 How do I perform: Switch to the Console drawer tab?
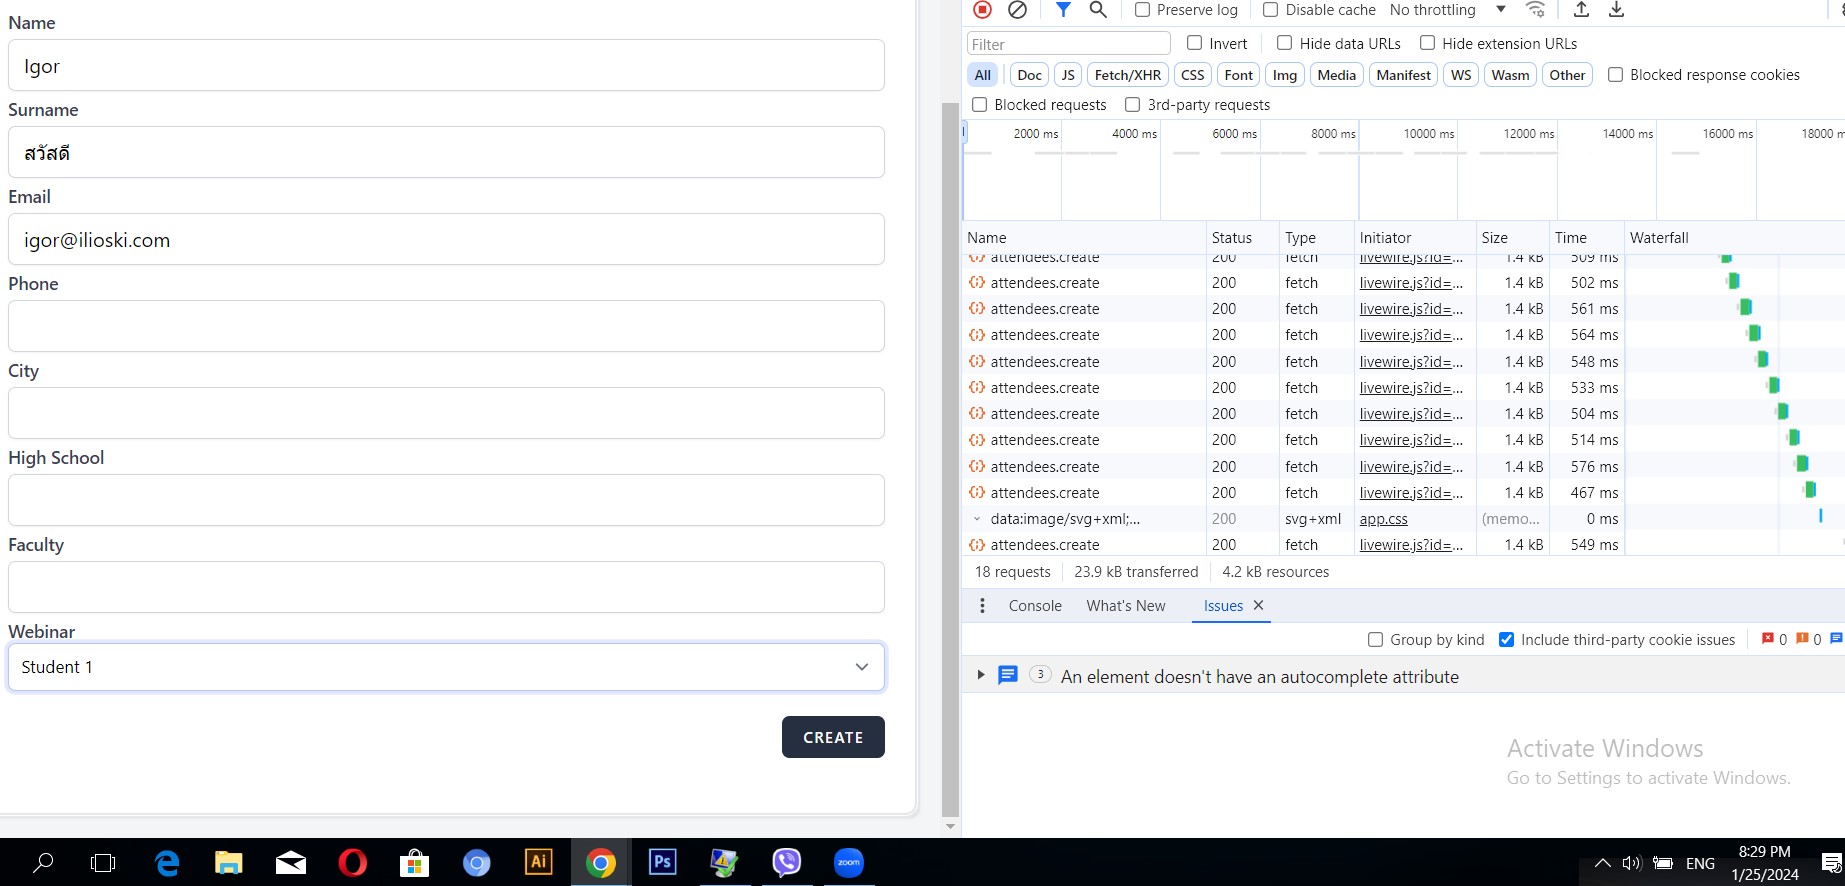1035,606
